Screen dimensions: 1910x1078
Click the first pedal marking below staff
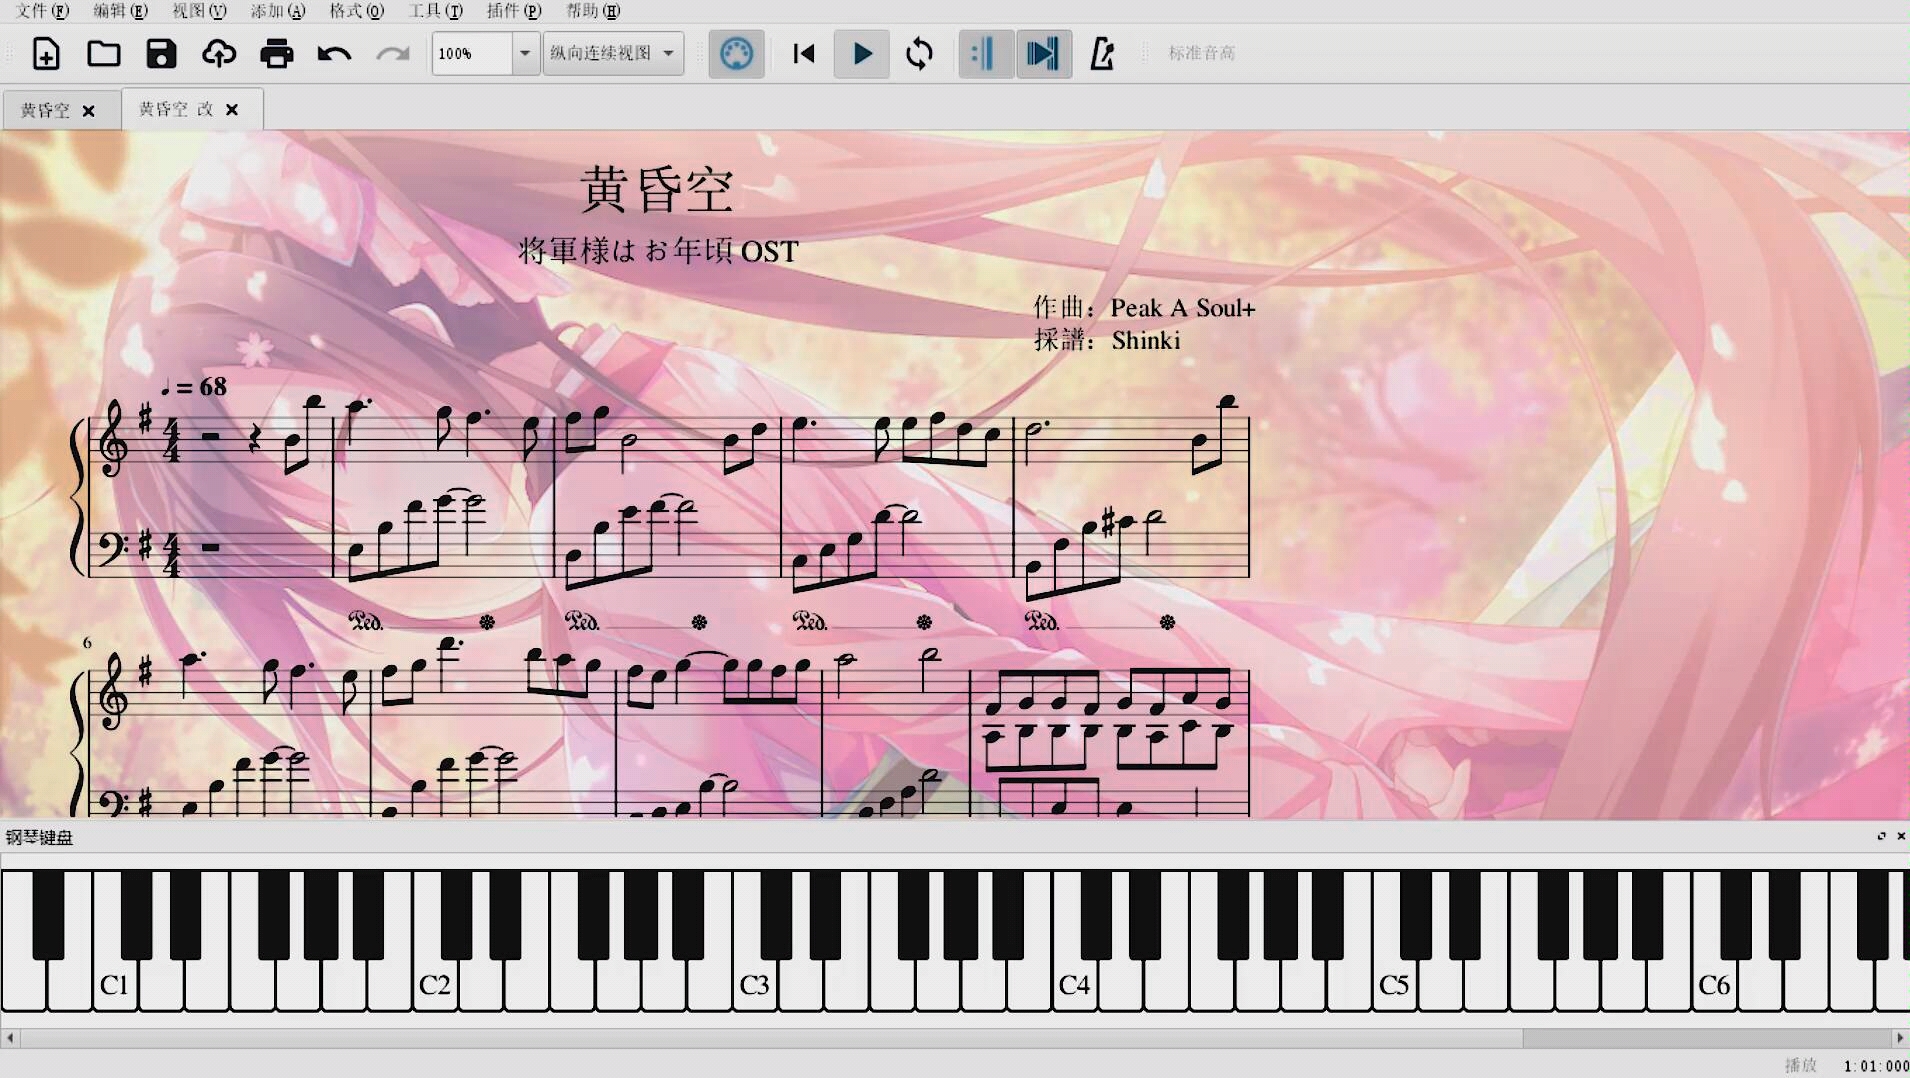(x=366, y=622)
